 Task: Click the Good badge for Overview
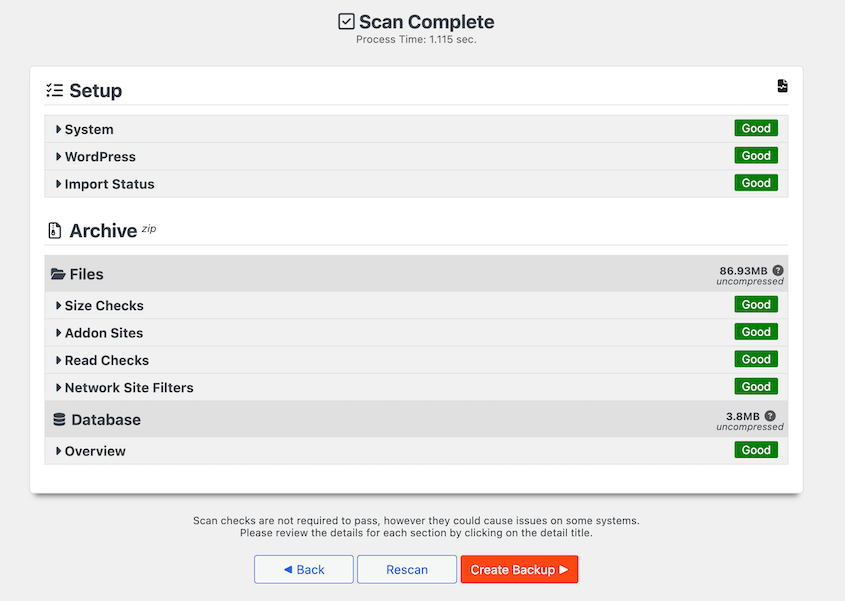[756, 450]
